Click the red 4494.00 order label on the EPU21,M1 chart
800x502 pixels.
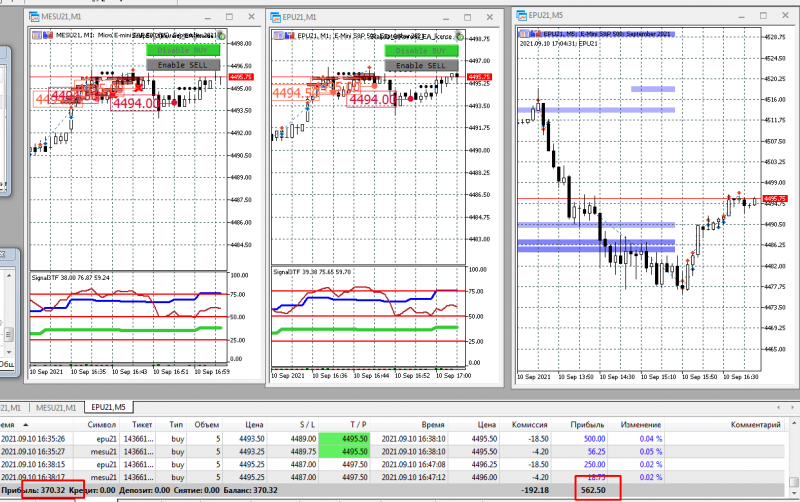pos(372,99)
